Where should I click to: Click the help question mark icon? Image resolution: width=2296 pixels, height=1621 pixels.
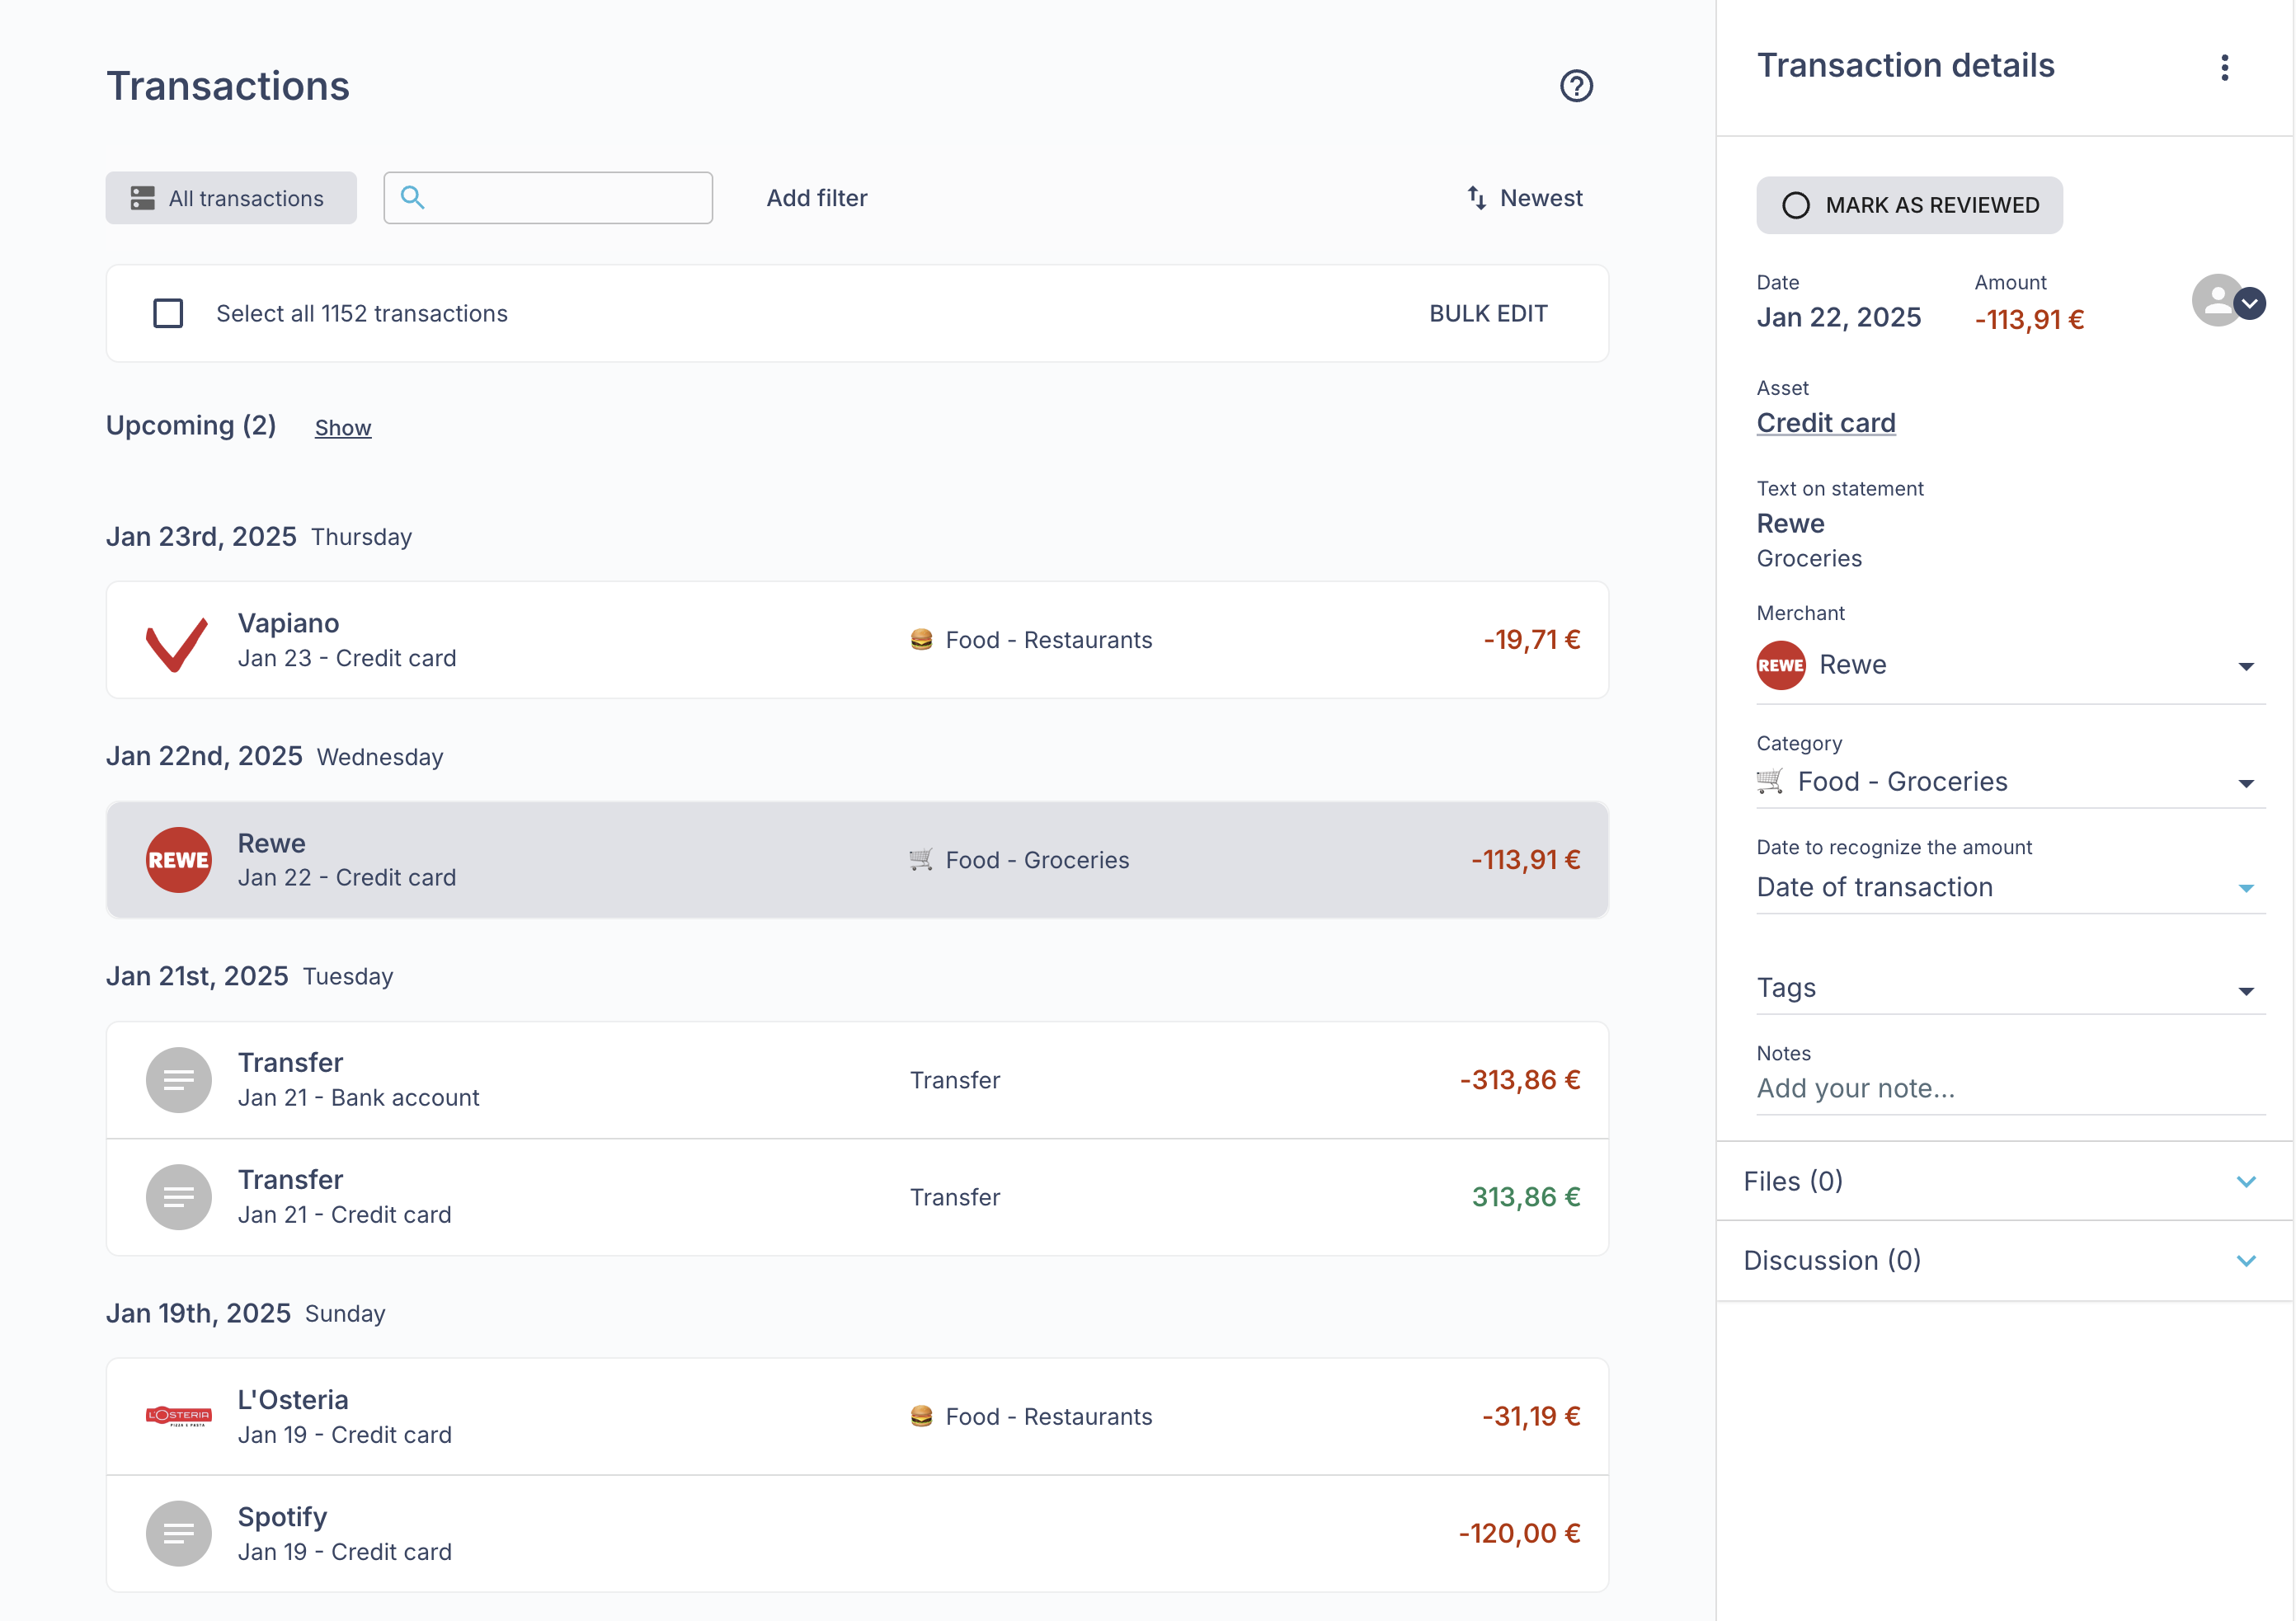[x=1576, y=86]
